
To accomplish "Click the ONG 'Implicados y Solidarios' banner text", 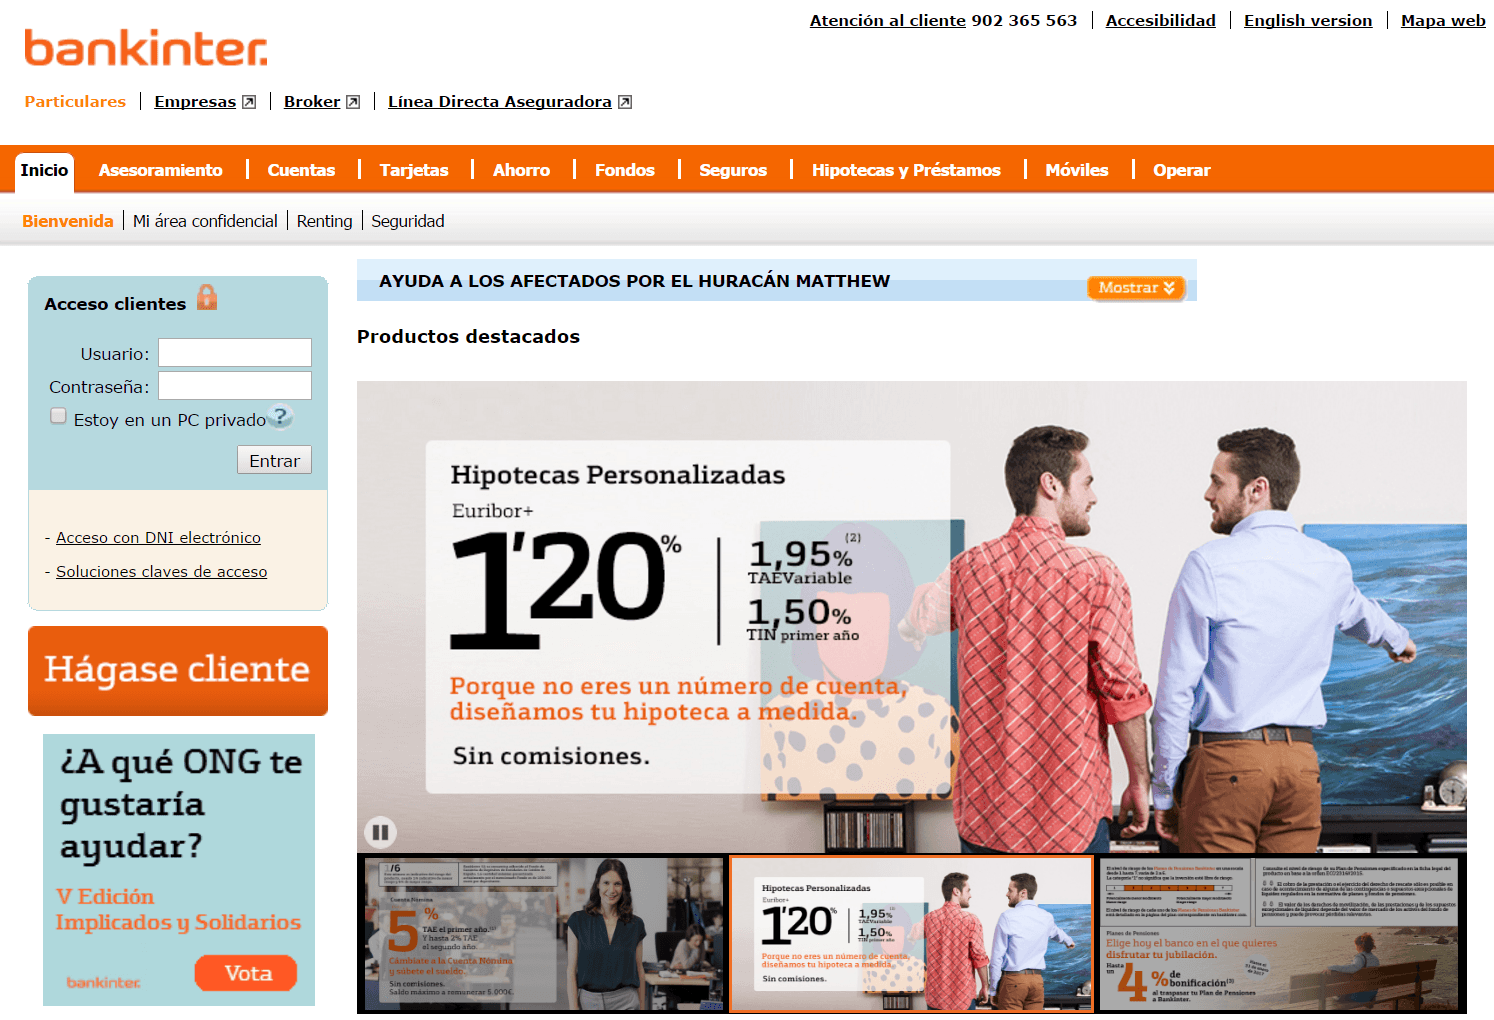I will point(178,909).
